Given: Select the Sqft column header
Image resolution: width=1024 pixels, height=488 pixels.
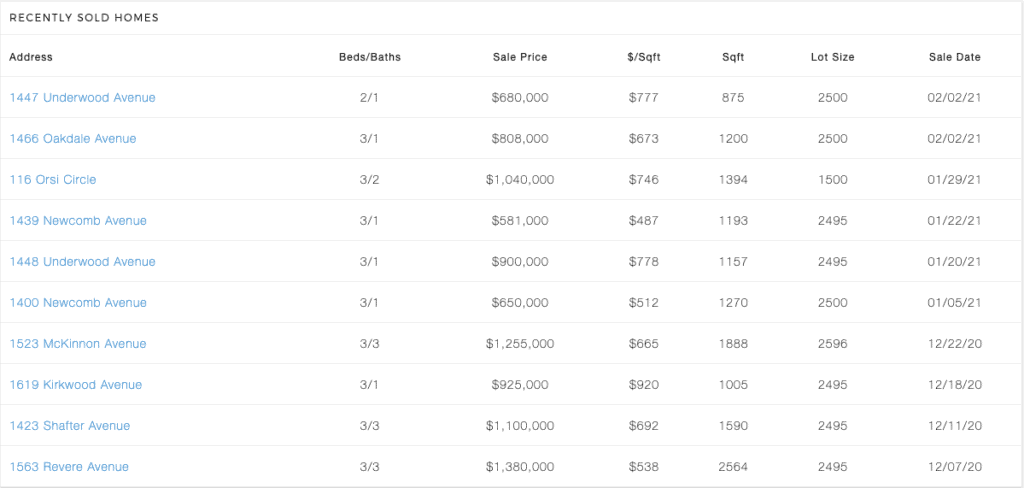Looking at the screenshot, I should click(x=733, y=57).
